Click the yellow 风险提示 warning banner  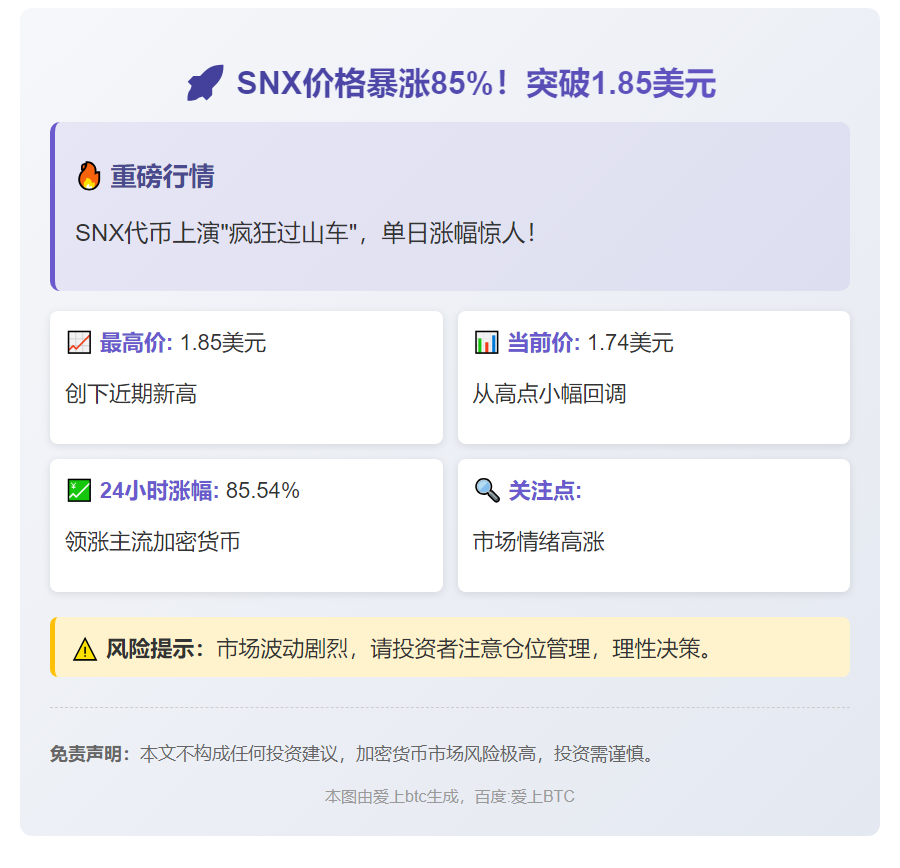(x=450, y=648)
